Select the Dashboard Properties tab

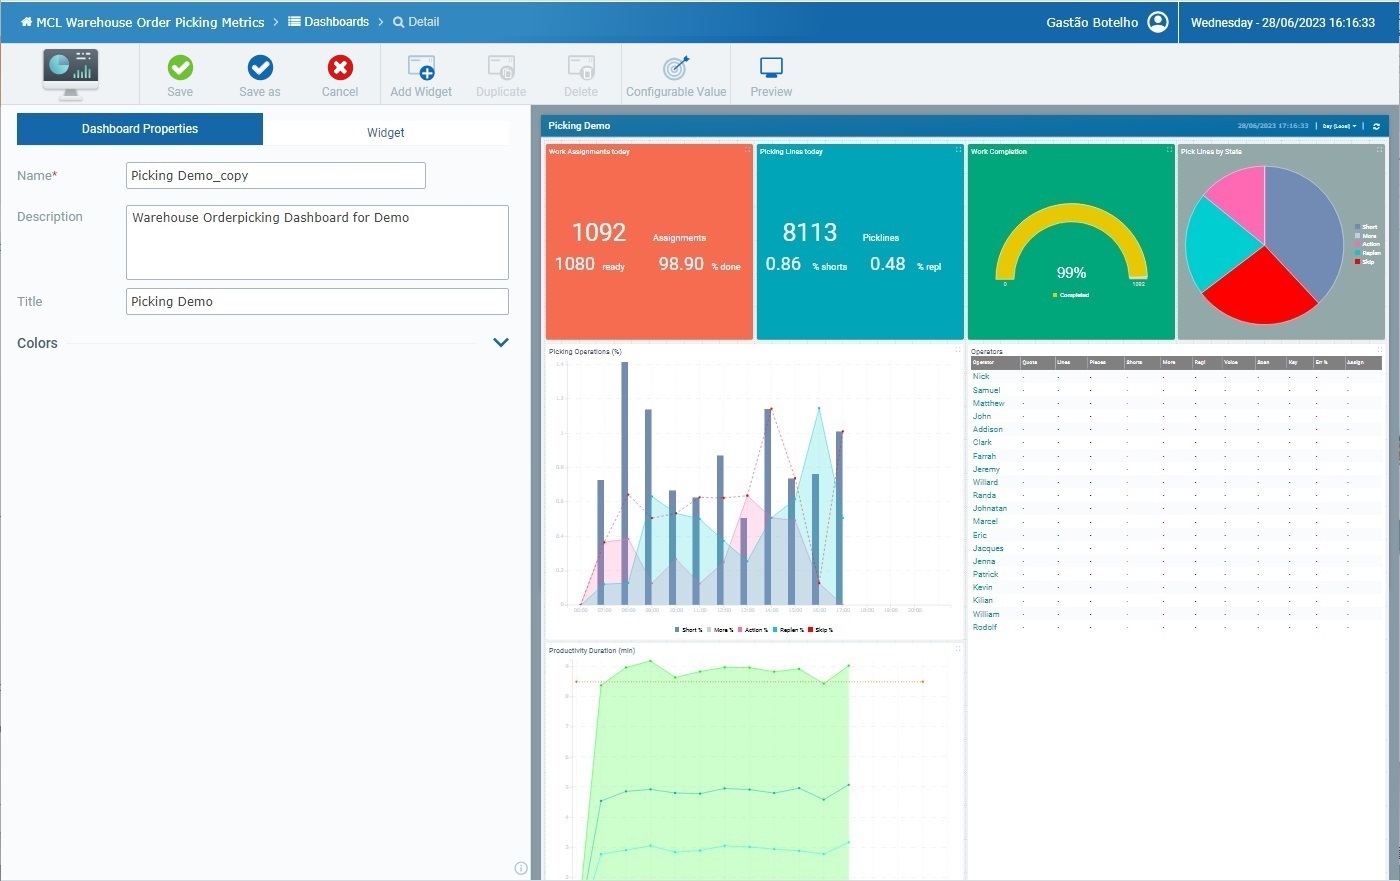point(139,129)
